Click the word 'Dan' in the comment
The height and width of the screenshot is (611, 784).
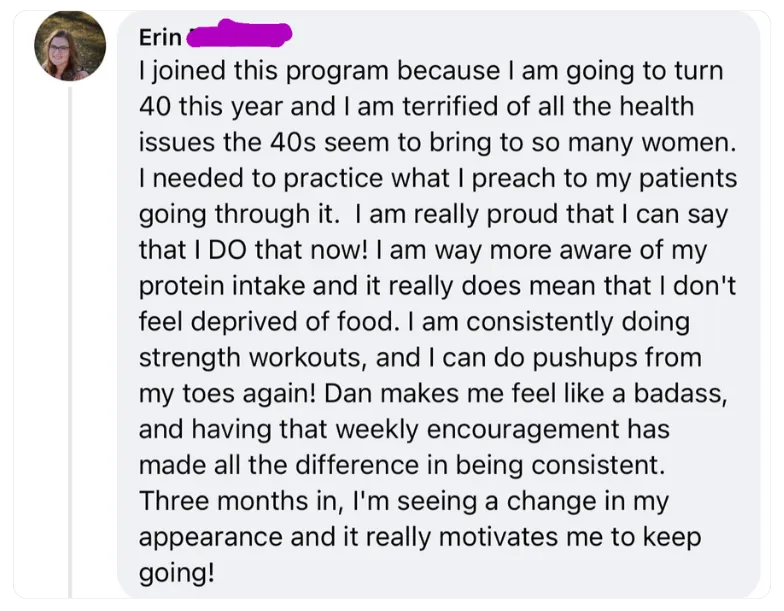[348, 394]
